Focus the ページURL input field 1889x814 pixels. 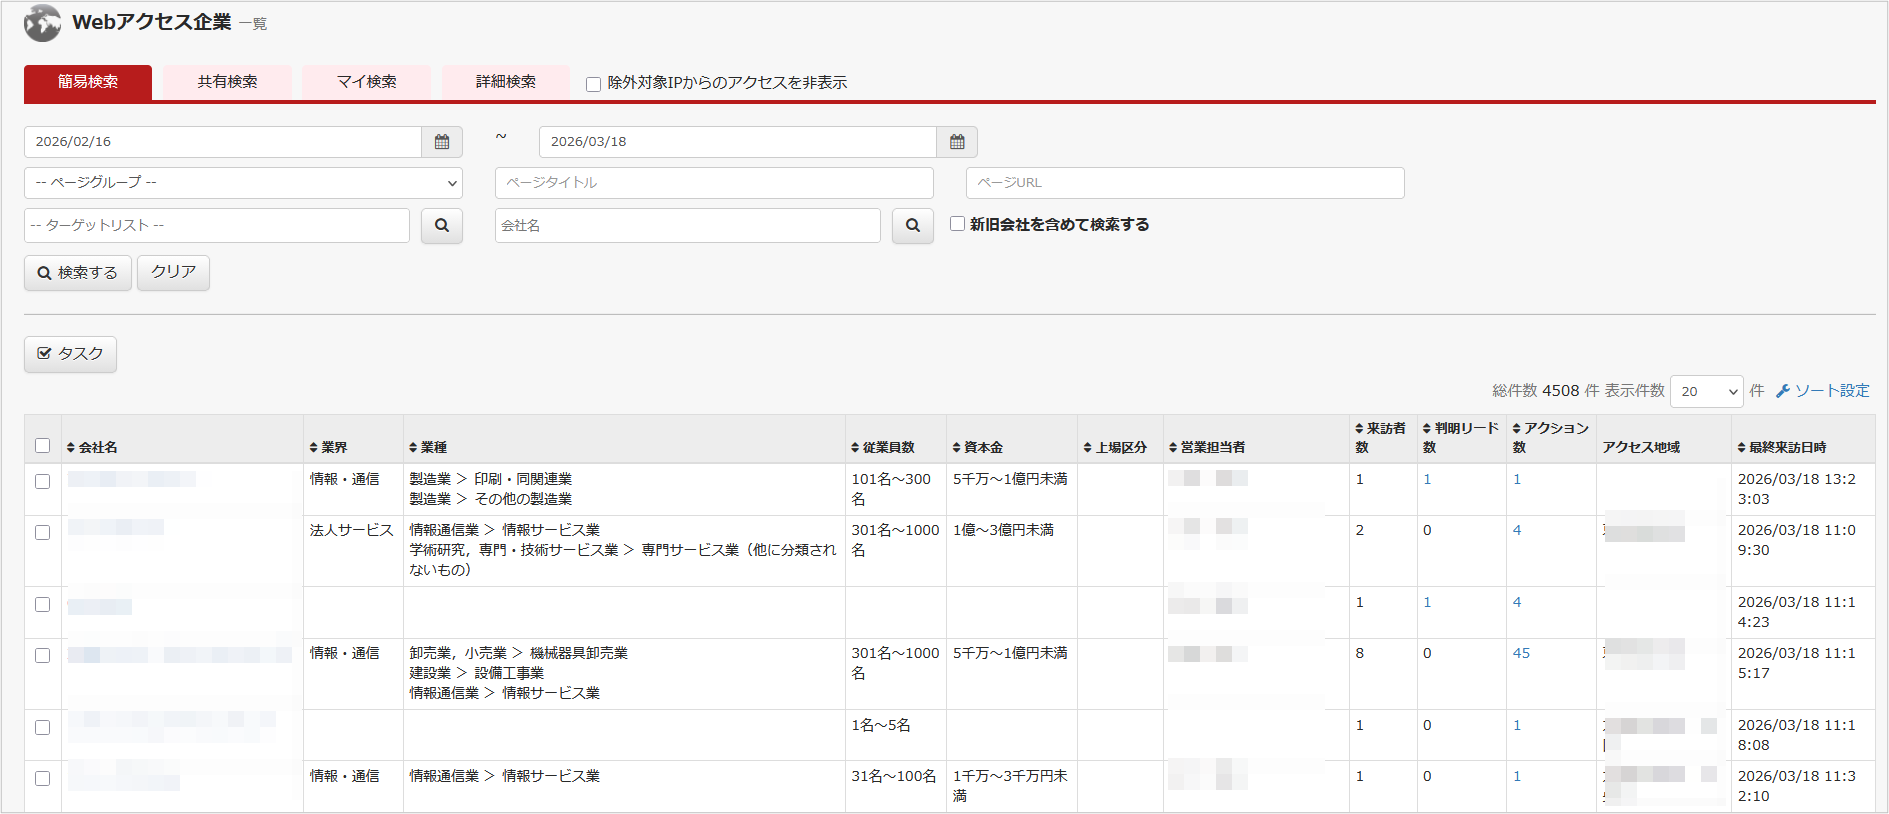click(1185, 183)
